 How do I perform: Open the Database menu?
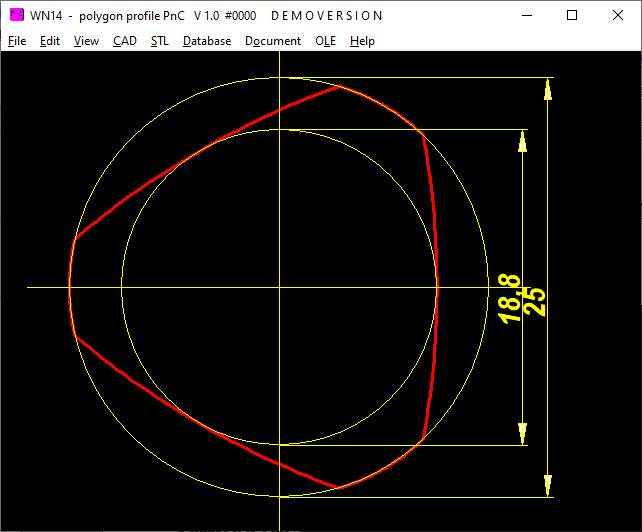(x=207, y=41)
